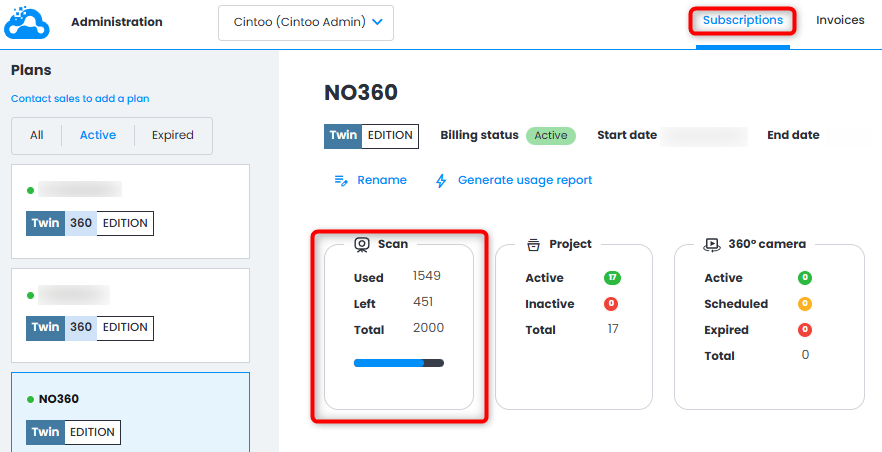882x452 pixels.
Task: Click the lightning bolt usage report icon
Action: click(441, 180)
